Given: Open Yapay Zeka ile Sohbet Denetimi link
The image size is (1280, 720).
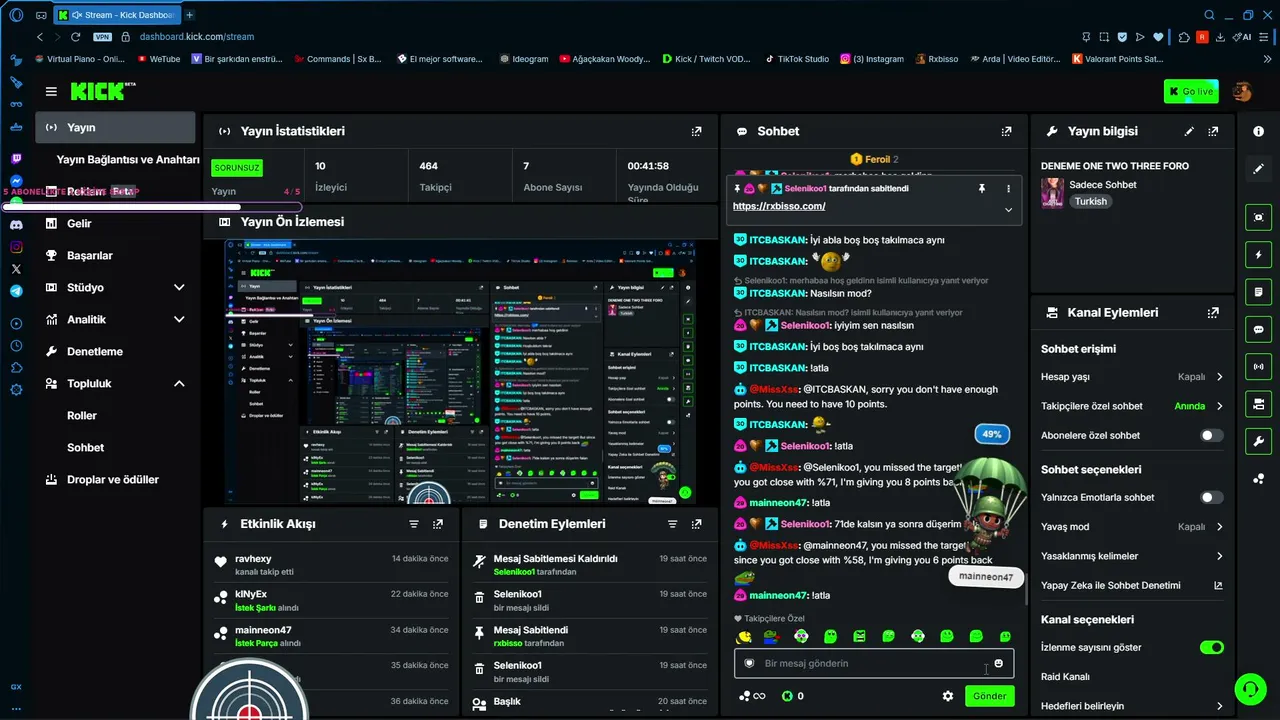Looking at the screenshot, I should [x=1132, y=585].
